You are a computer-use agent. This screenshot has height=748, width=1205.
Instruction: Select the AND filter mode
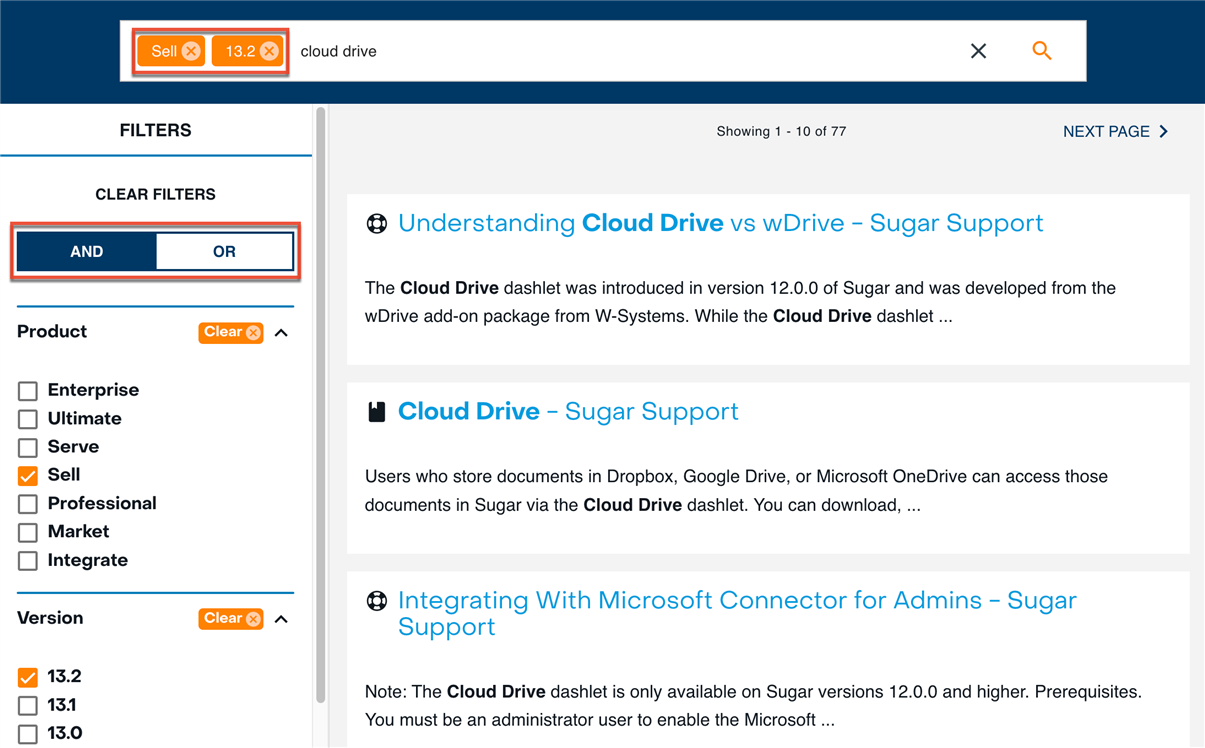[x=87, y=252]
